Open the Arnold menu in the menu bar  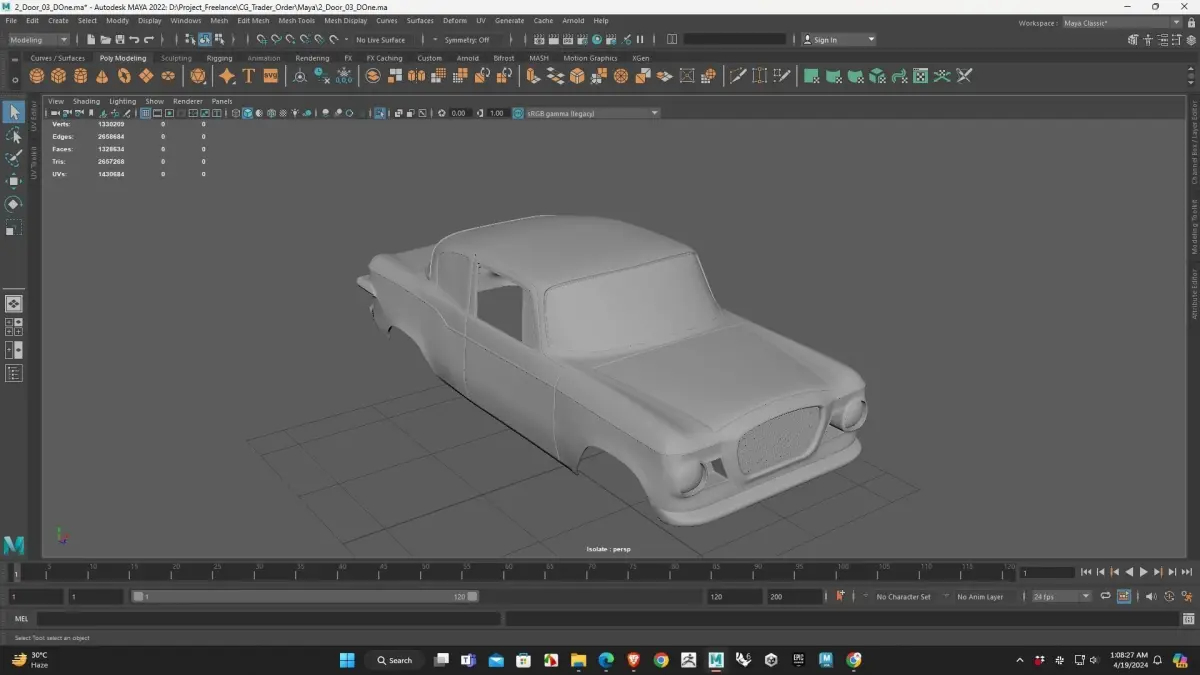click(573, 20)
